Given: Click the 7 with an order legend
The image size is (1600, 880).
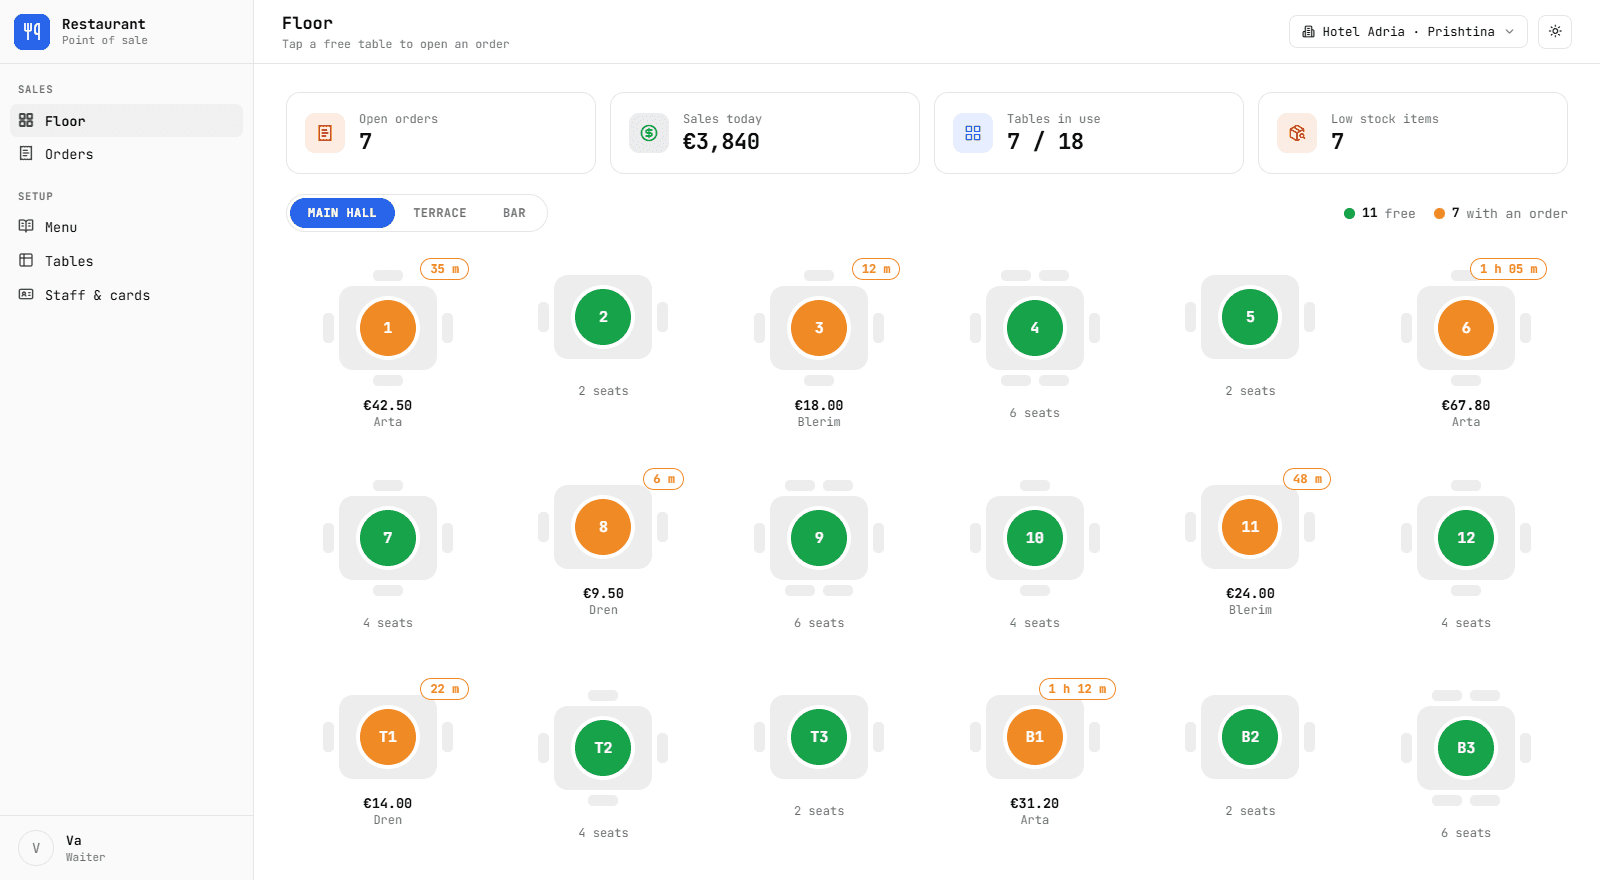Looking at the screenshot, I should 1501,213.
